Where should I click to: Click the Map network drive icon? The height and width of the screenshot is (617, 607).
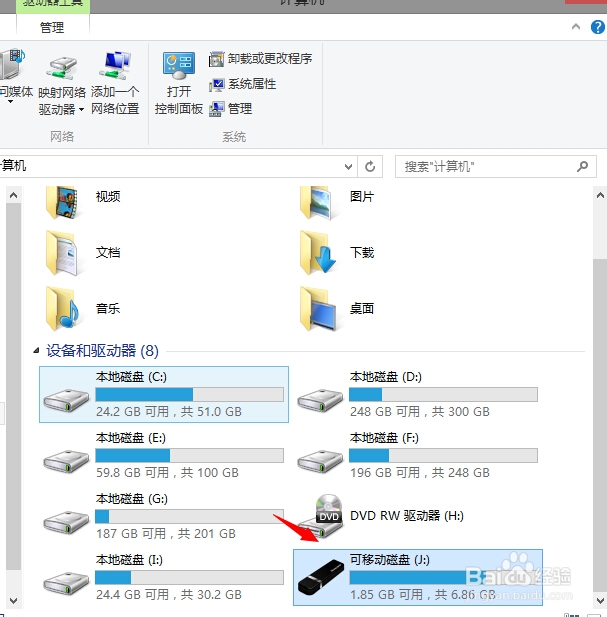tap(62, 68)
